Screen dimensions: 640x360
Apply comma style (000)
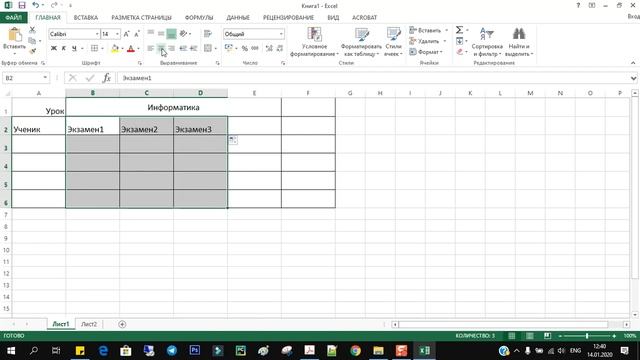255,48
